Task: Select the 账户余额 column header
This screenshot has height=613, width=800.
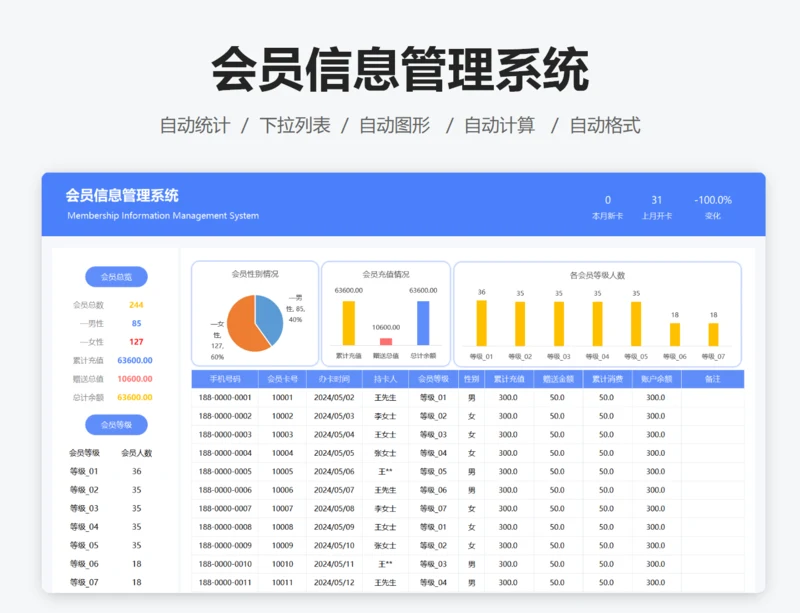Action: coord(657,379)
